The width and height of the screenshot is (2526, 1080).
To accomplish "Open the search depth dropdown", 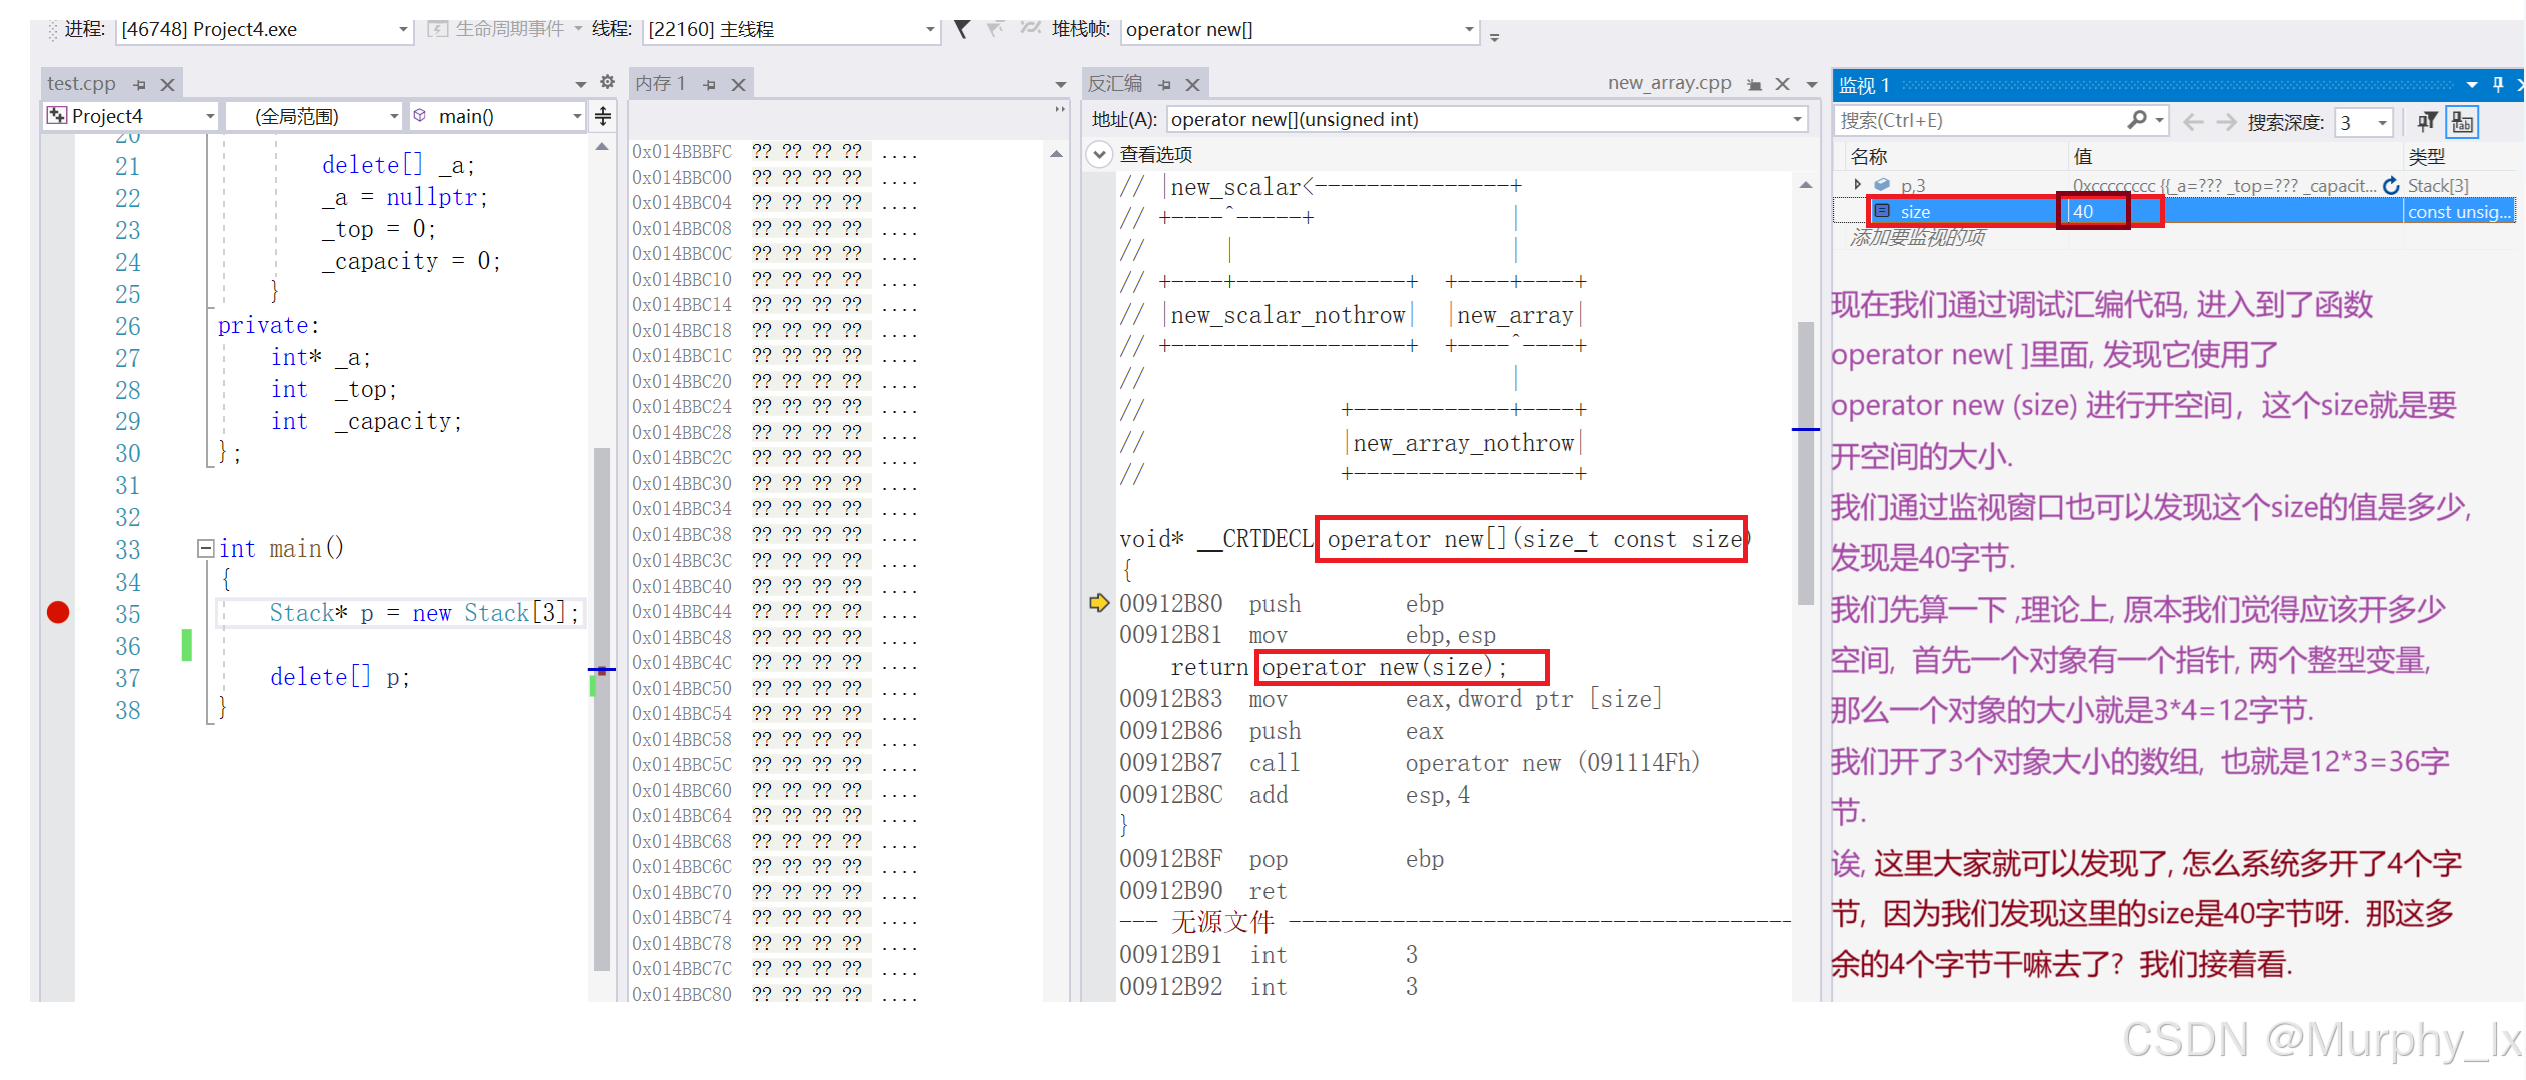I will click(x=2383, y=123).
